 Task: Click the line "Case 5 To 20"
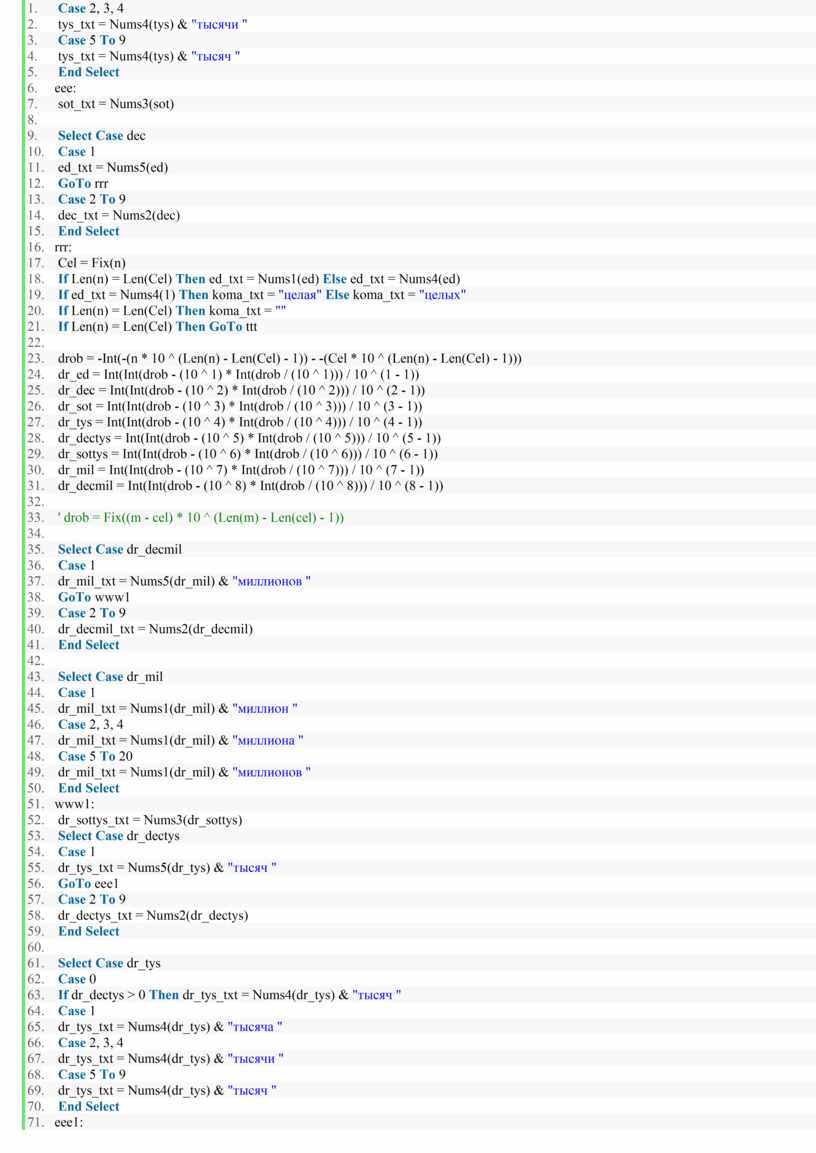[x=95, y=757]
